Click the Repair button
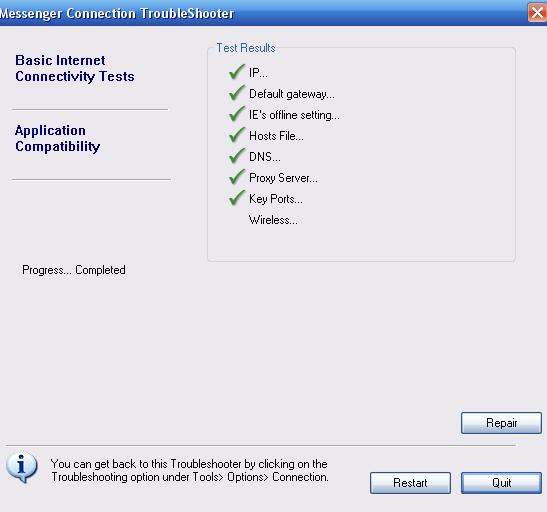 [x=501, y=423]
